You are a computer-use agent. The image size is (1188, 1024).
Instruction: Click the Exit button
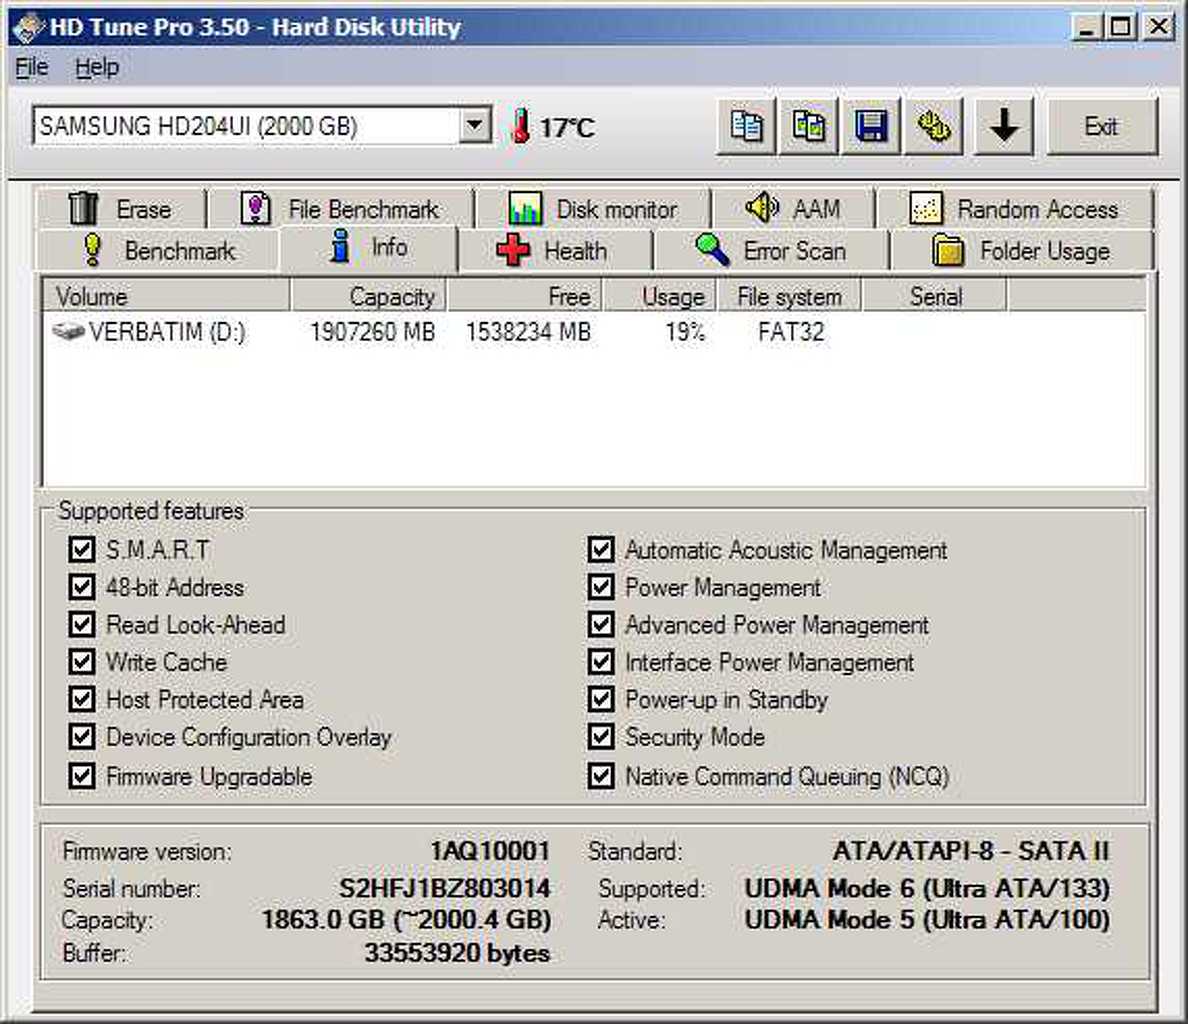[x=1101, y=126]
